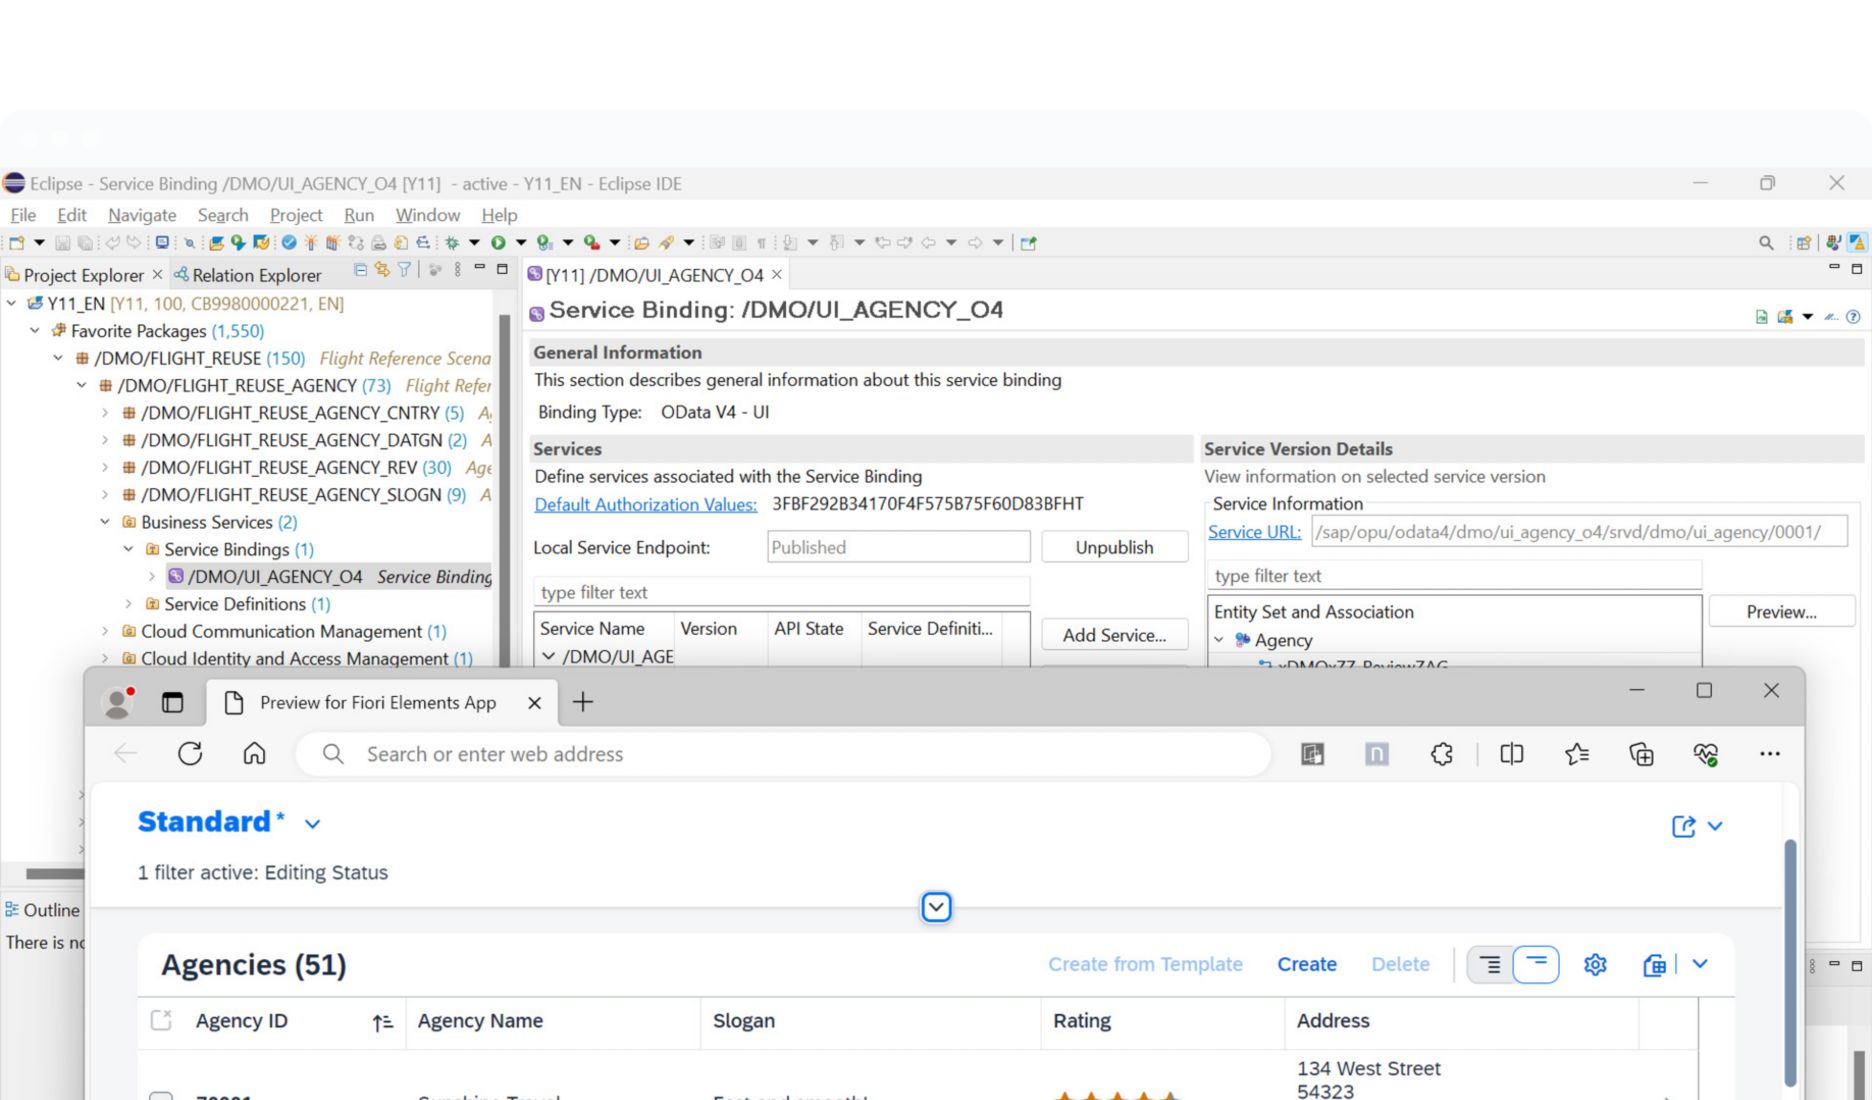Image resolution: width=1872 pixels, height=1100 pixels.
Task: Click the browser favorites star icon
Action: coord(1577,755)
